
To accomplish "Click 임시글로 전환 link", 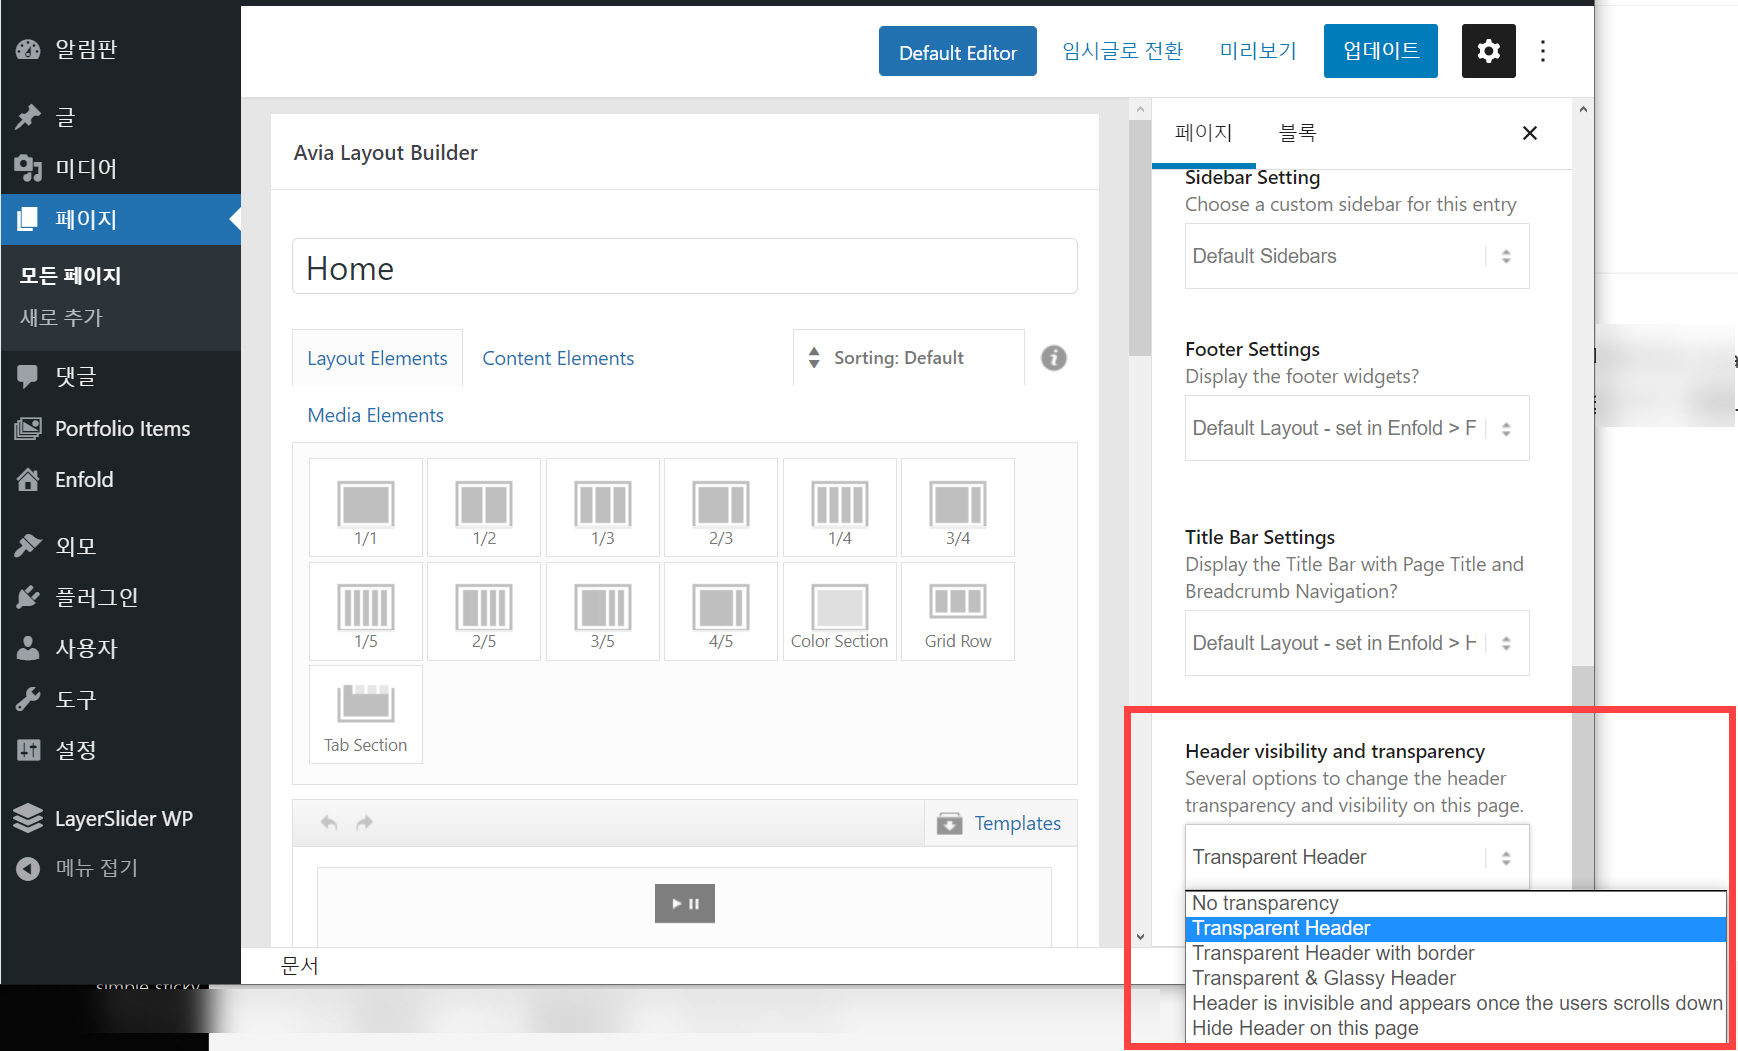I will click(1122, 51).
